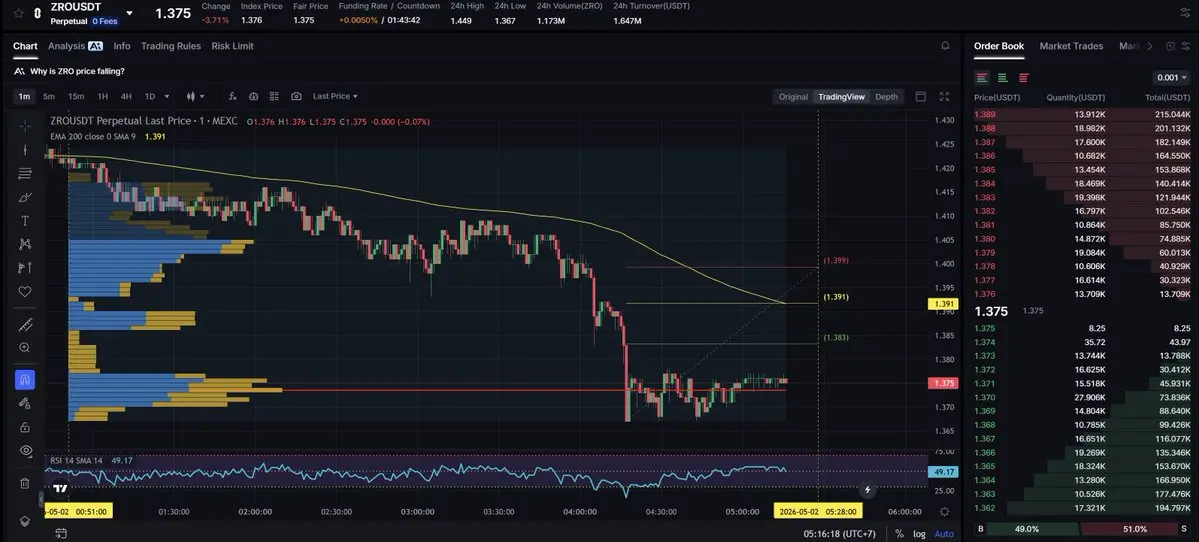The image size is (1199, 542).
Task: Click the zoom in magnifier tool
Action: point(25,348)
